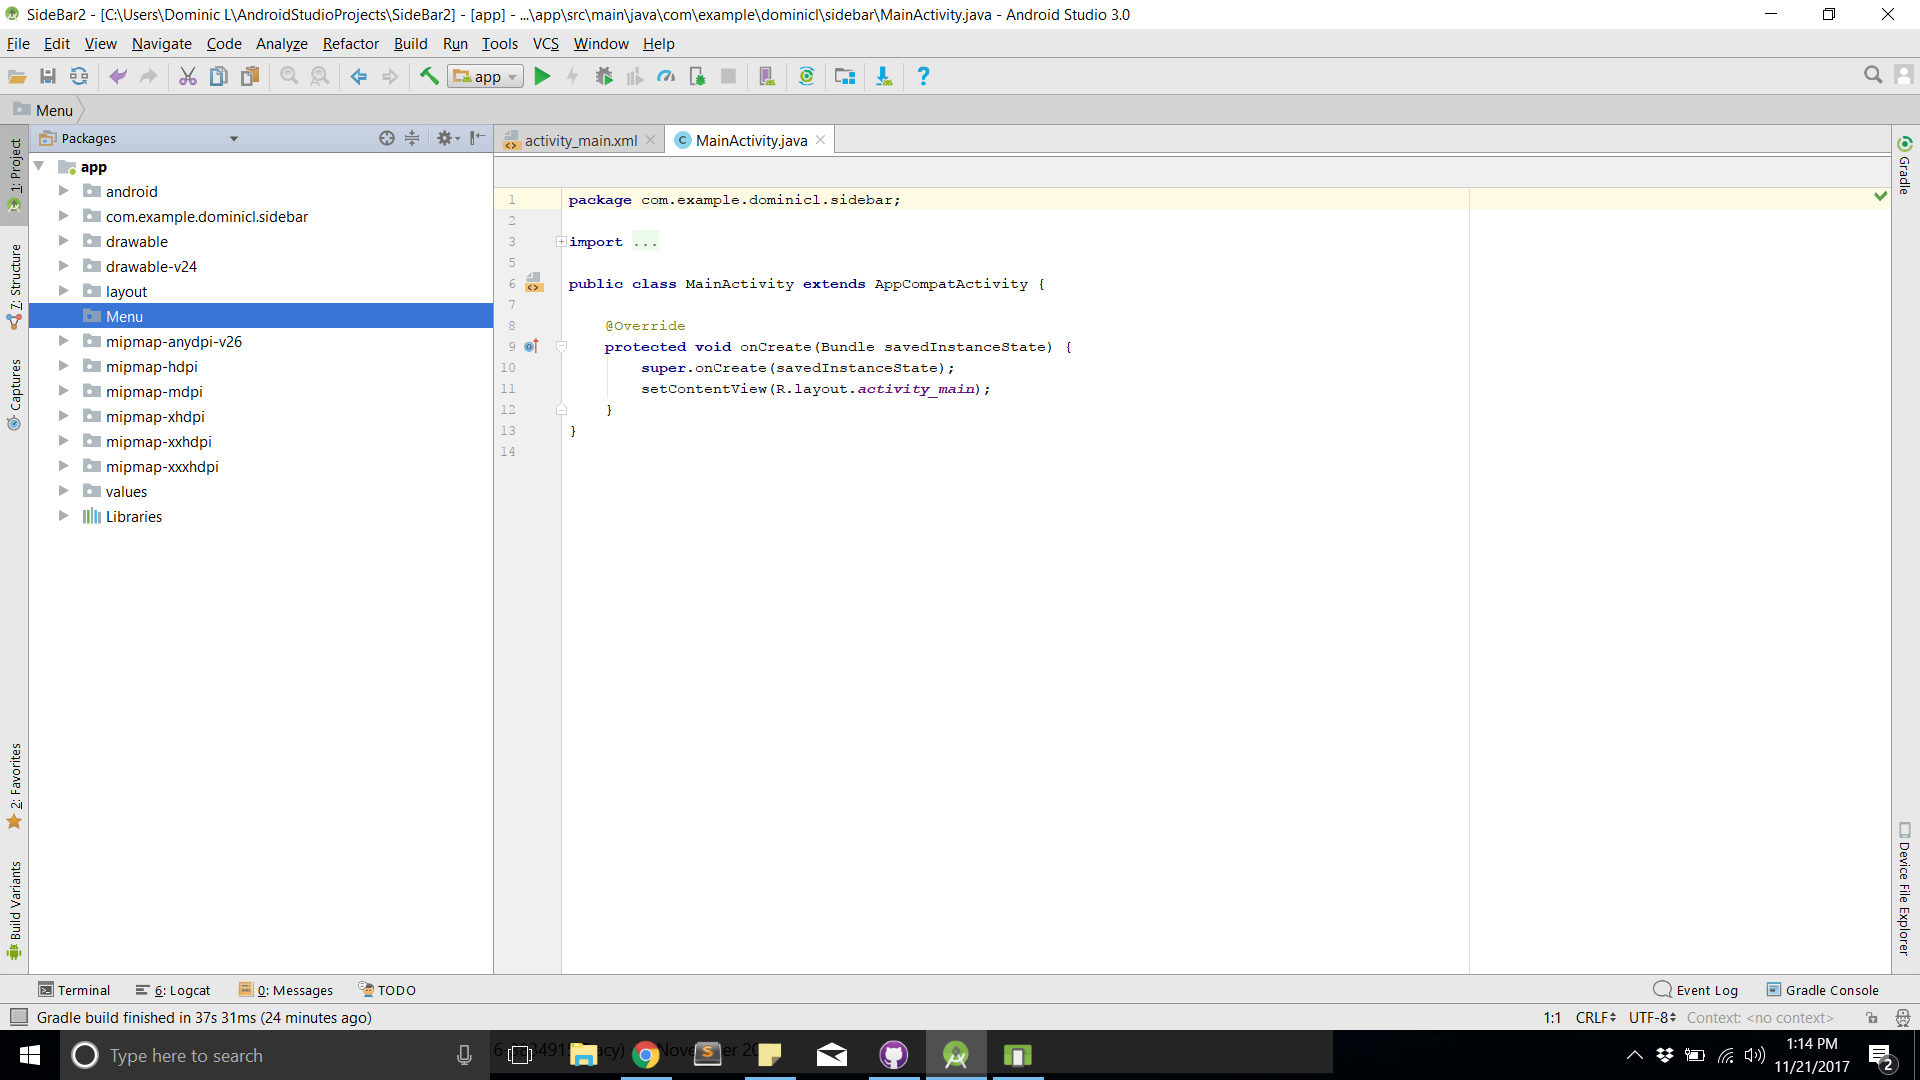The width and height of the screenshot is (1920, 1080).
Task: Click the Search Everywhere magnifier
Action: pos(1873,75)
